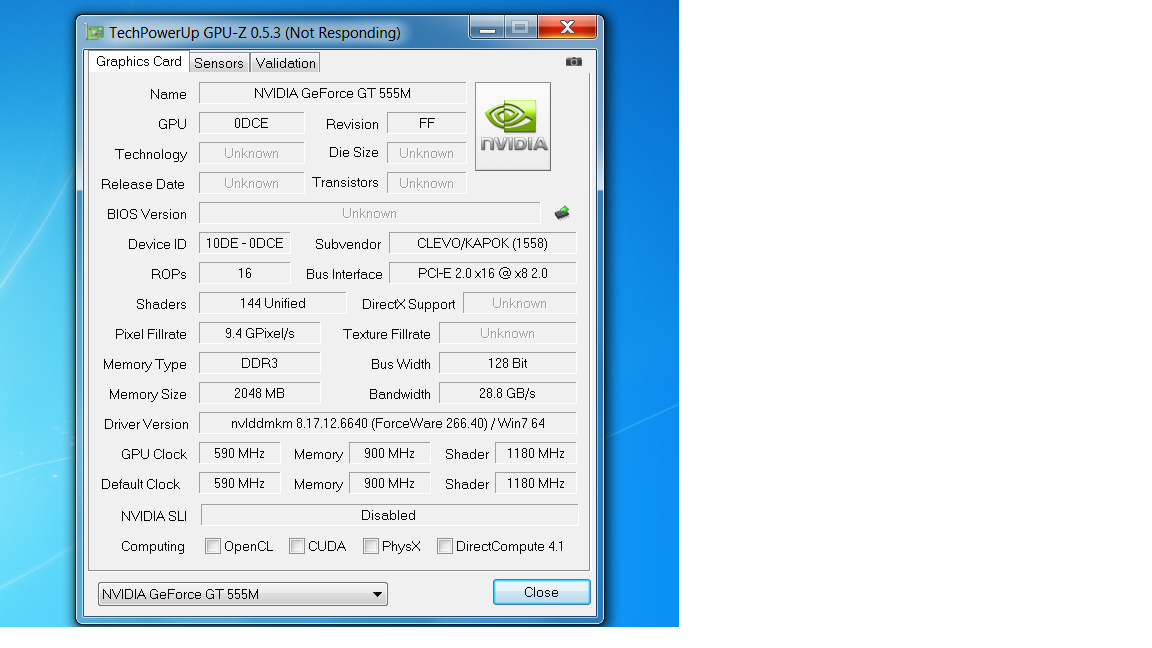
Task: Click the NVIDIA logo image
Action: point(513,126)
